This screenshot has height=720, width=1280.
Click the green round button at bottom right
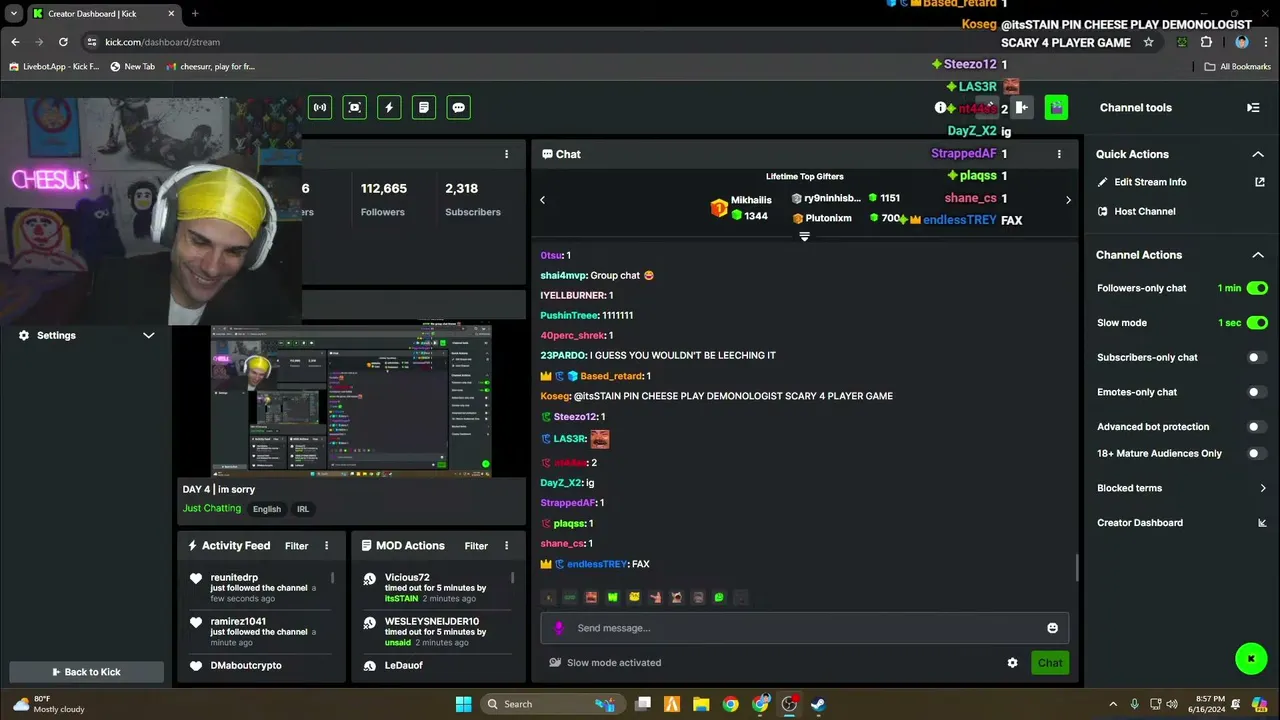pos(1251,658)
